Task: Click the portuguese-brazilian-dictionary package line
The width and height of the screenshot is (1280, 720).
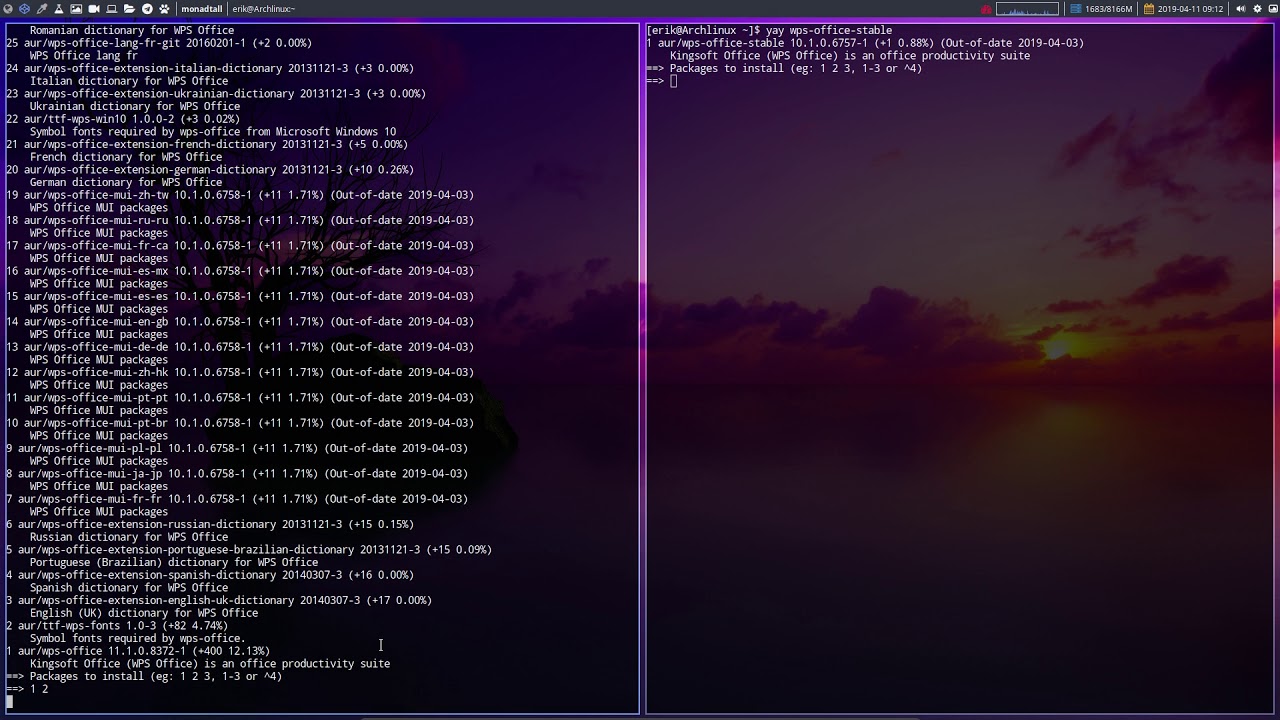Action: [249, 550]
